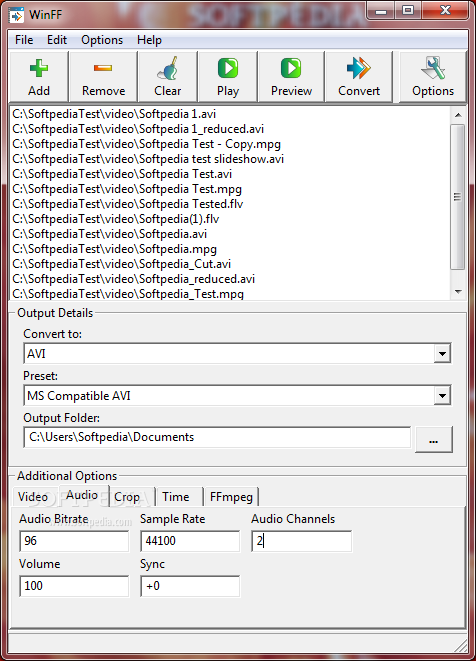The height and width of the screenshot is (661, 476).
Task: Click the WinFF title bar app icon
Action: point(17,15)
